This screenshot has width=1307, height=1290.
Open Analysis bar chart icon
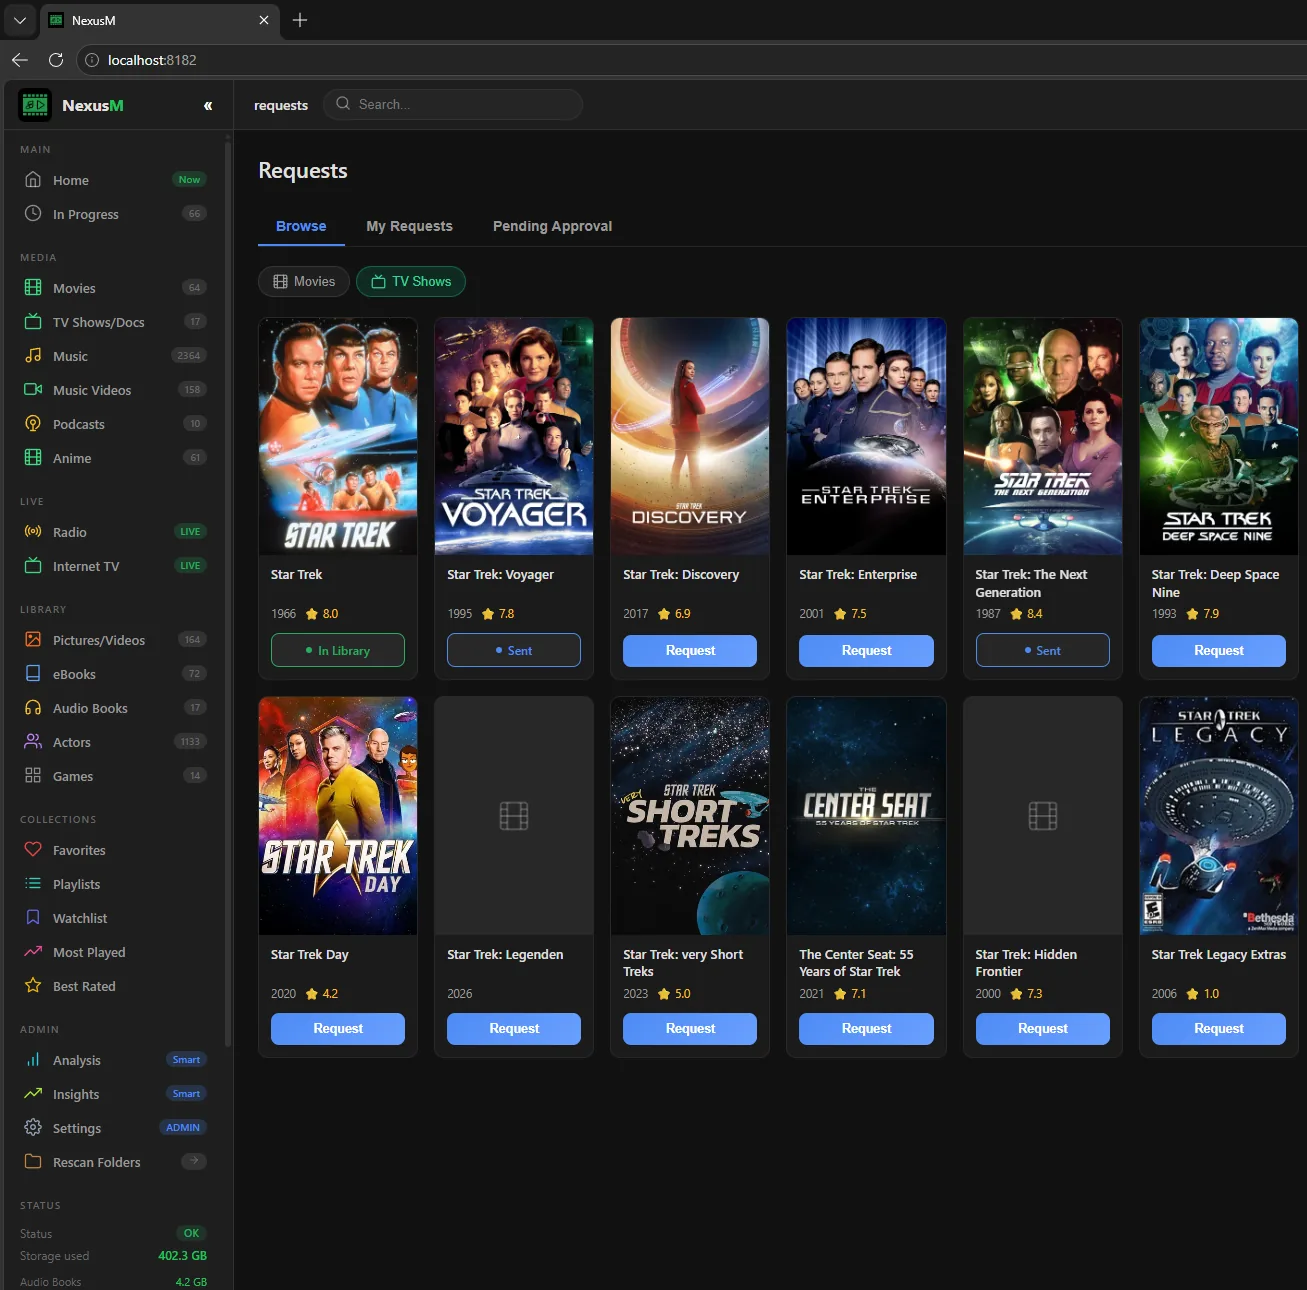[33, 1060]
